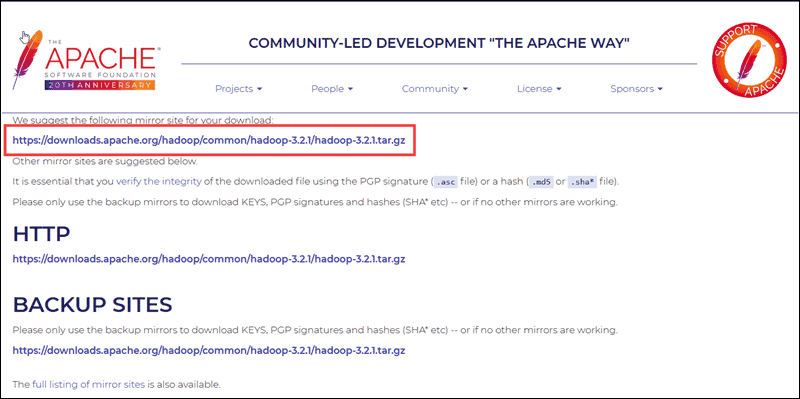The height and width of the screenshot is (399, 800).
Task: Click the .sha* code label
Action: [581, 182]
